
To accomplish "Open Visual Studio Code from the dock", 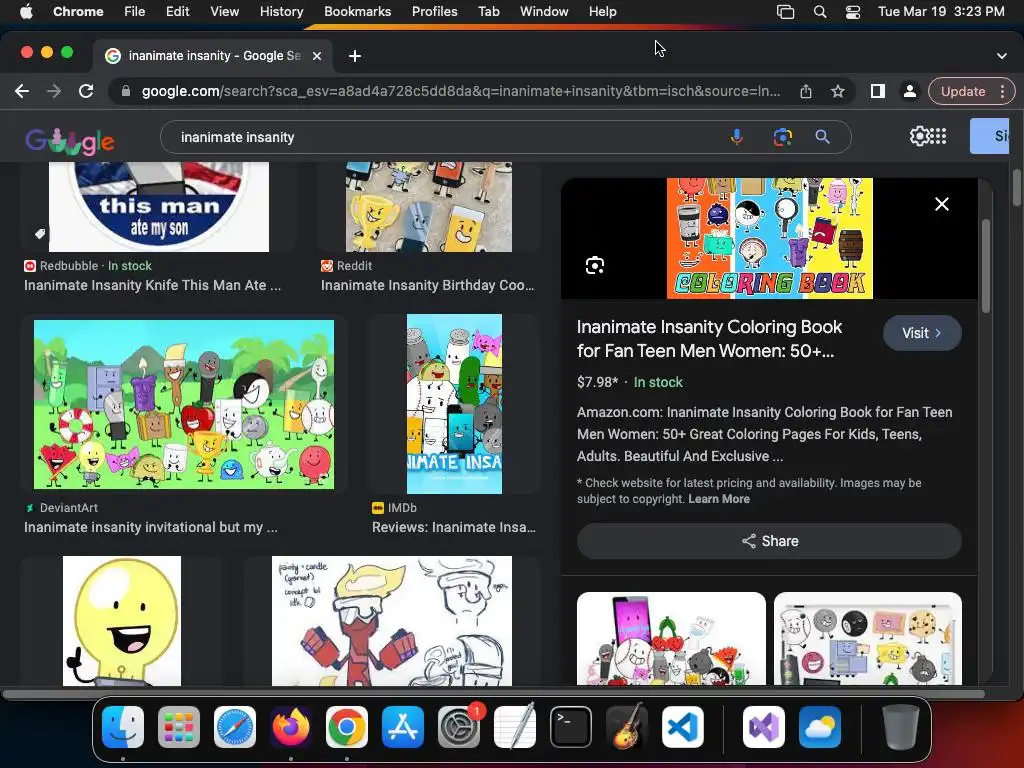I will pos(682,727).
